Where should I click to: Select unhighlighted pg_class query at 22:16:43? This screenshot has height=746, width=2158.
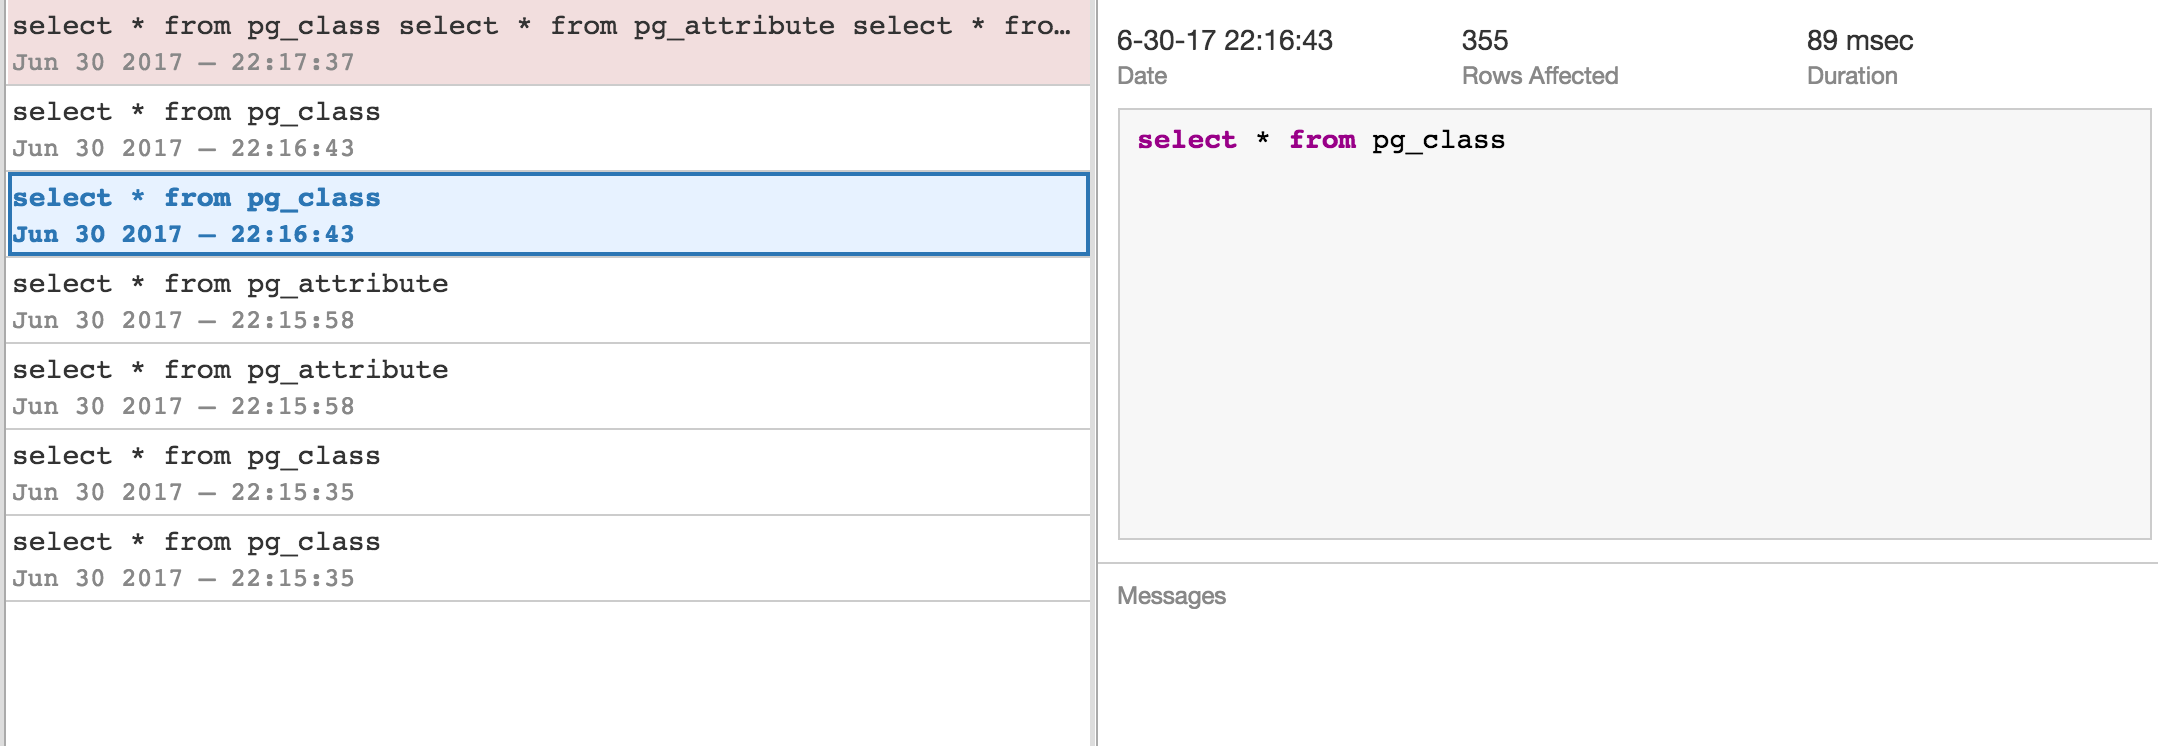tap(546, 129)
